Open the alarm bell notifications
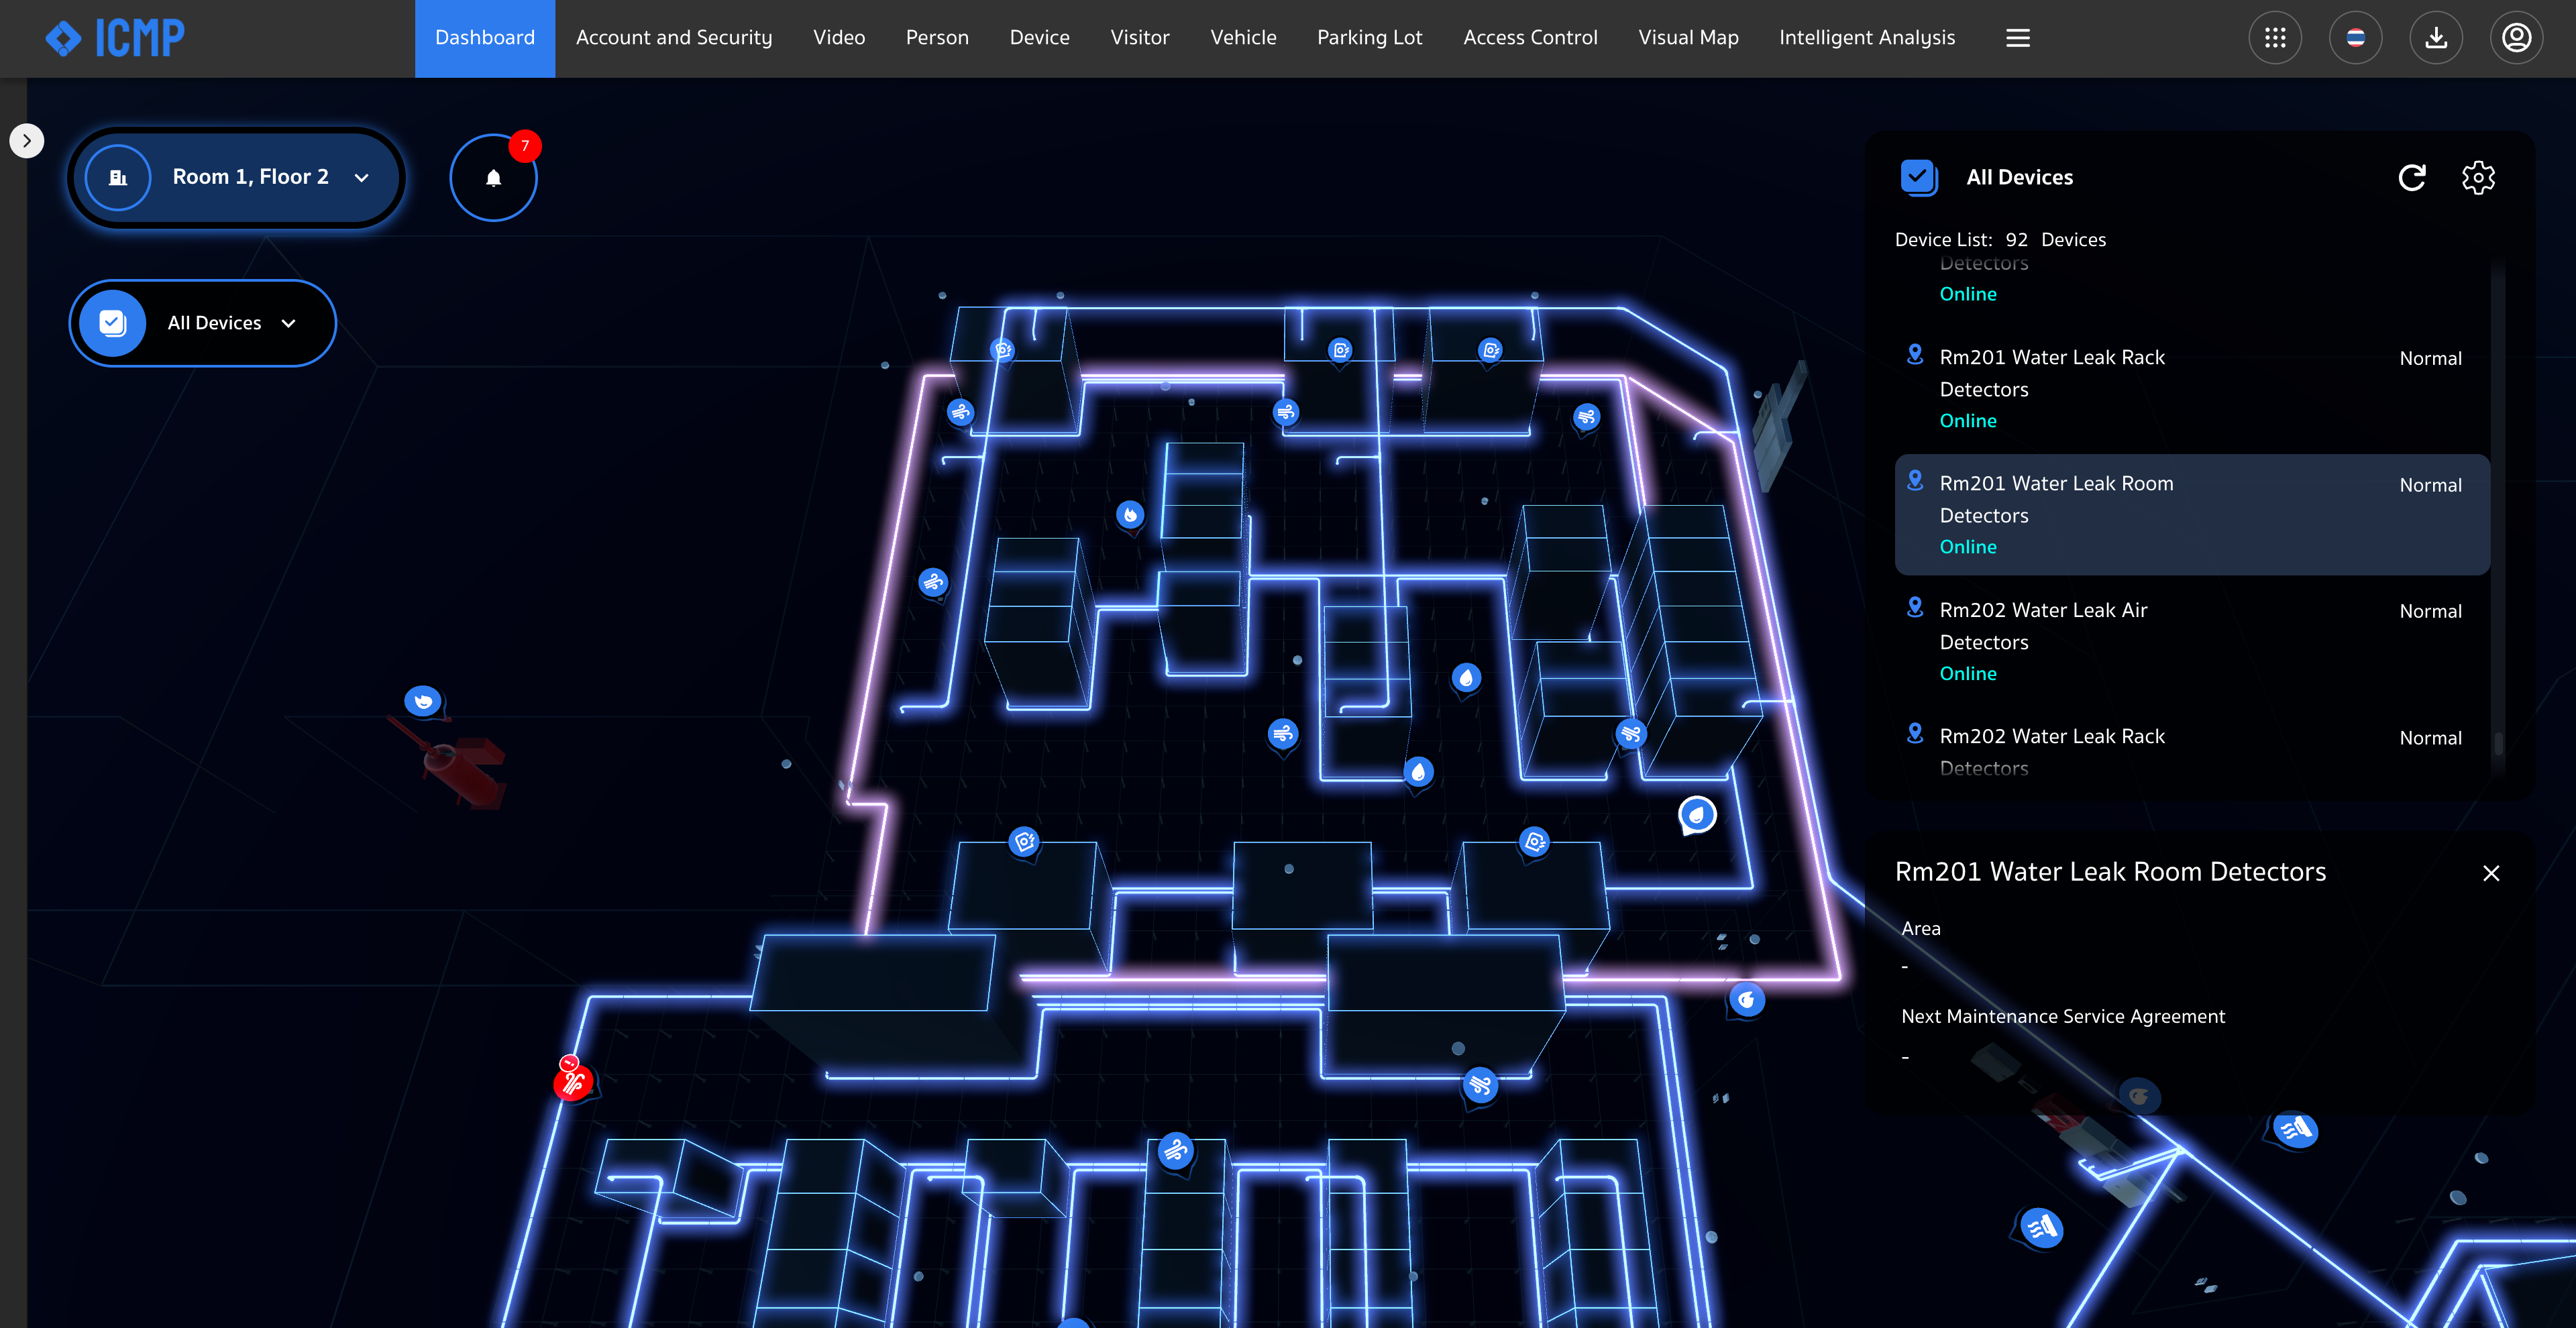Viewport: 2576px width, 1328px height. [x=493, y=178]
